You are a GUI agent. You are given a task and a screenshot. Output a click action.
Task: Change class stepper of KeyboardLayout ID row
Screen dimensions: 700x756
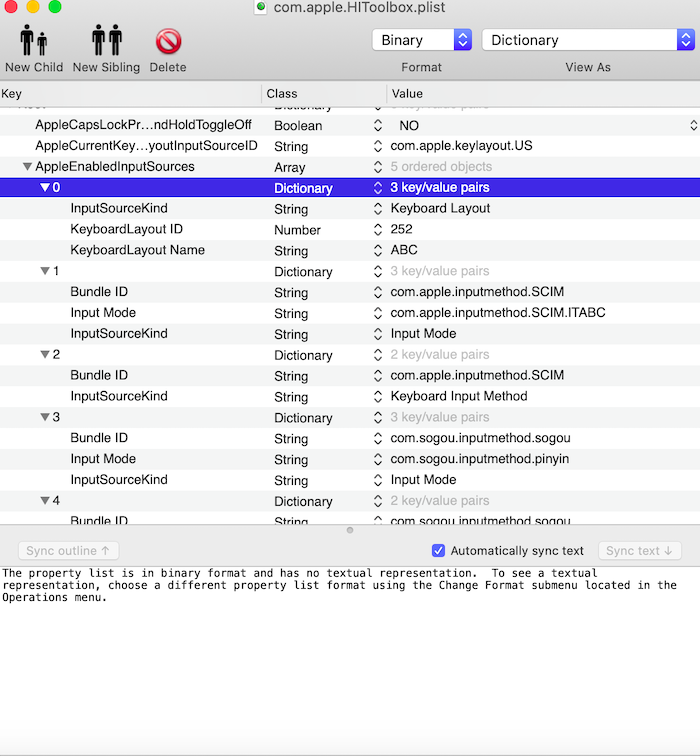click(378, 229)
